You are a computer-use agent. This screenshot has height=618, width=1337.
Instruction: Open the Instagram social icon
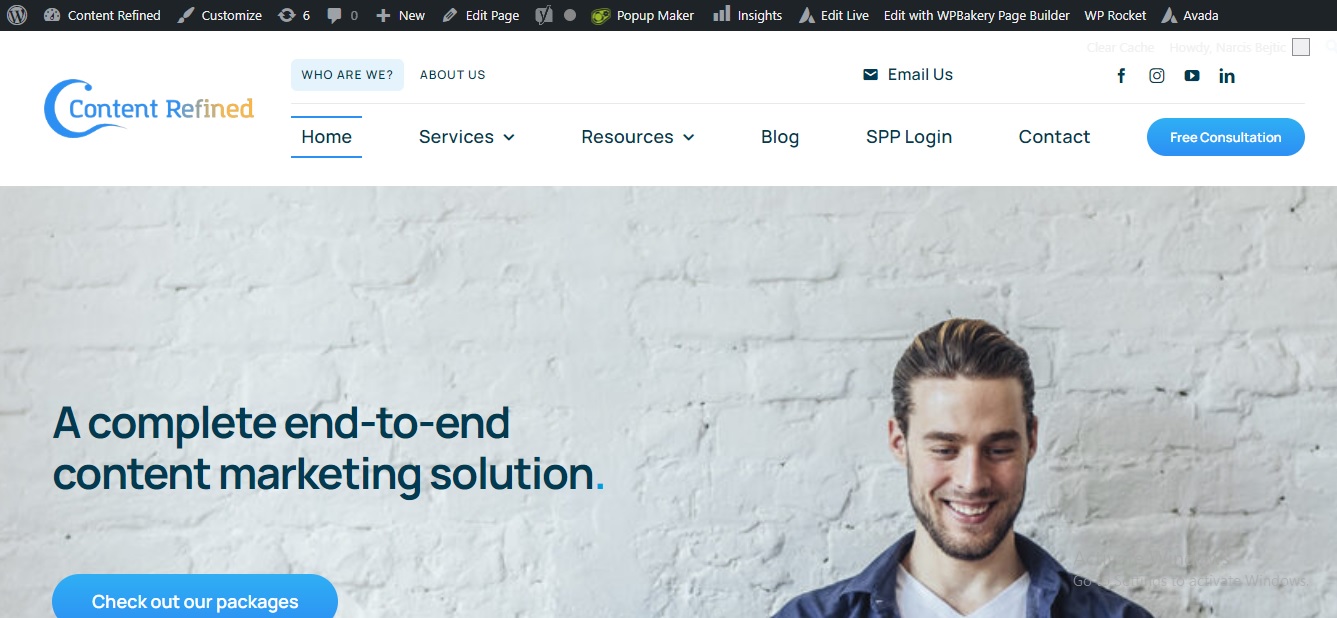click(x=1157, y=76)
